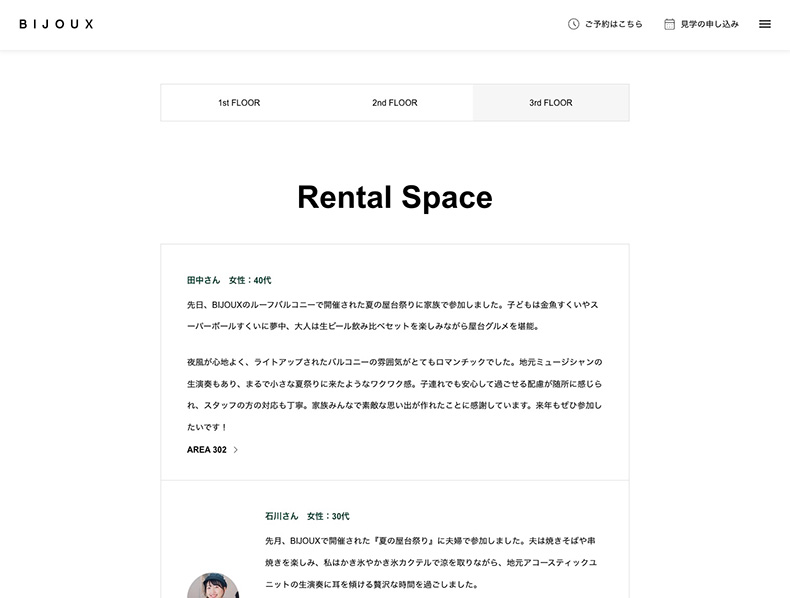Image resolution: width=790 pixels, height=598 pixels.
Task: Open the 見学の申し込み link
Action: 701,24
